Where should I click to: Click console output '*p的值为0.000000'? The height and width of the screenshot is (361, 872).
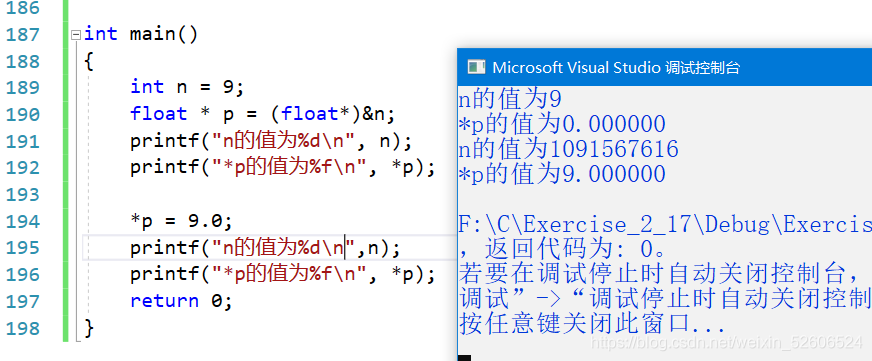(x=562, y=125)
